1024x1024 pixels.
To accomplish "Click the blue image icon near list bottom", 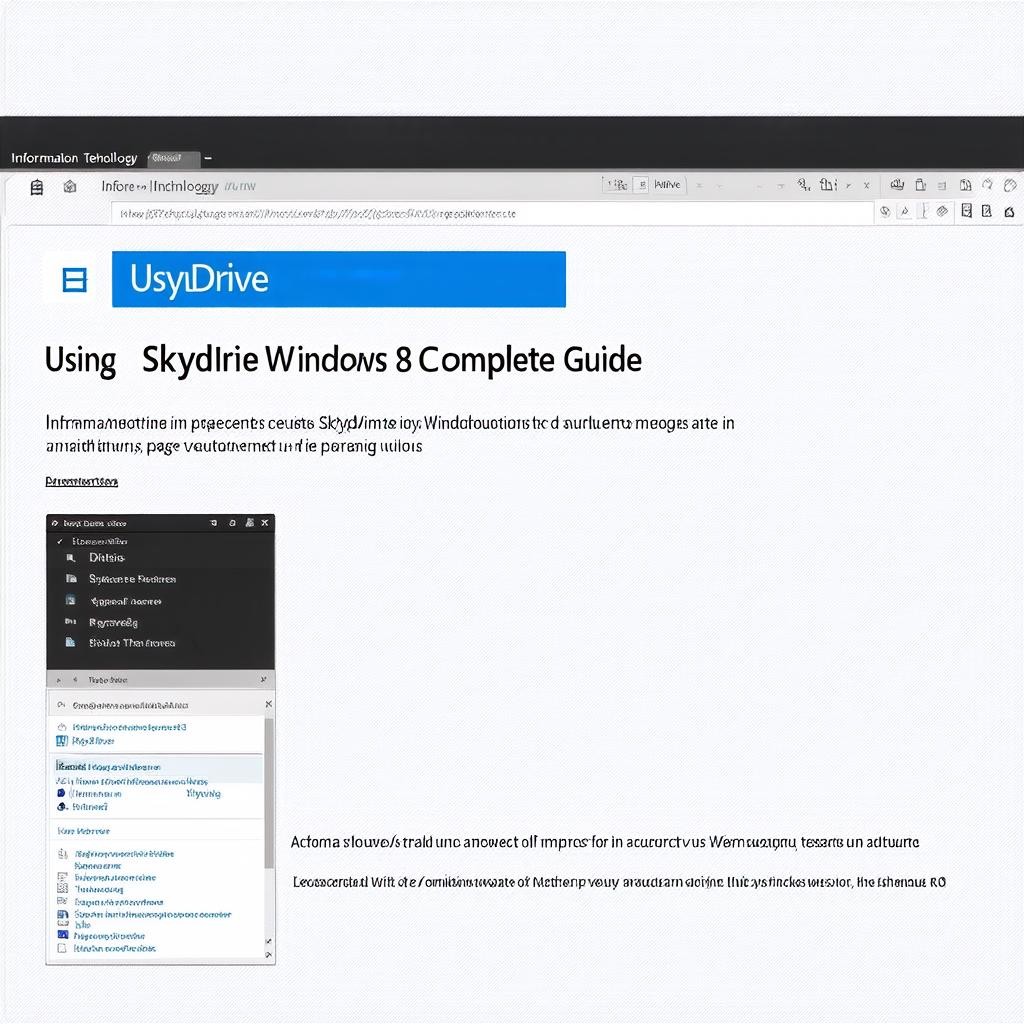I will click(63, 936).
